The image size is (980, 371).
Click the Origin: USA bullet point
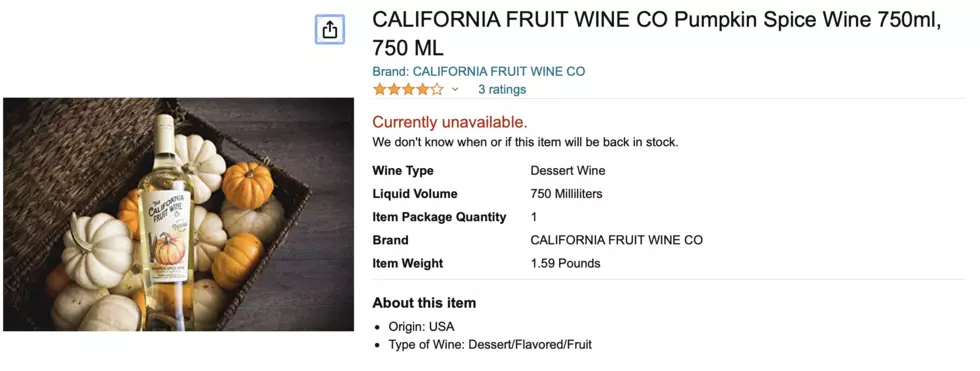[x=421, y=327]
